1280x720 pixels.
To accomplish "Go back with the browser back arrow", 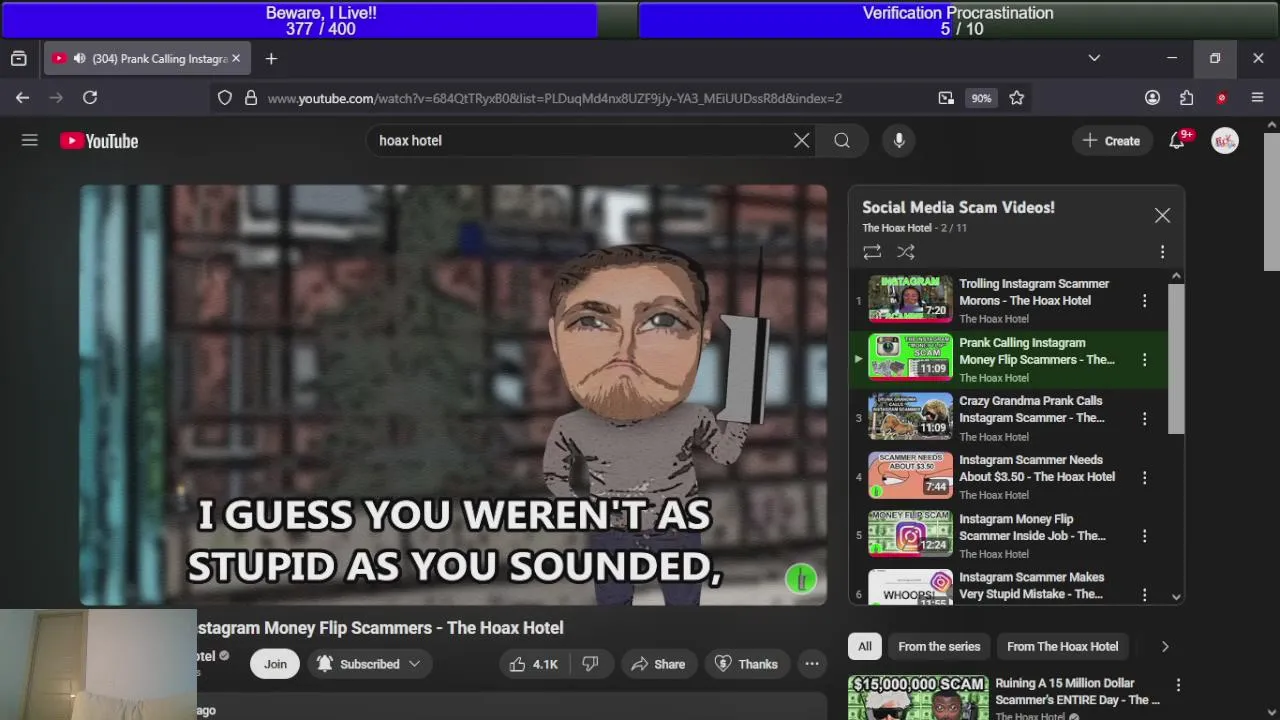I will coord(22,98).
